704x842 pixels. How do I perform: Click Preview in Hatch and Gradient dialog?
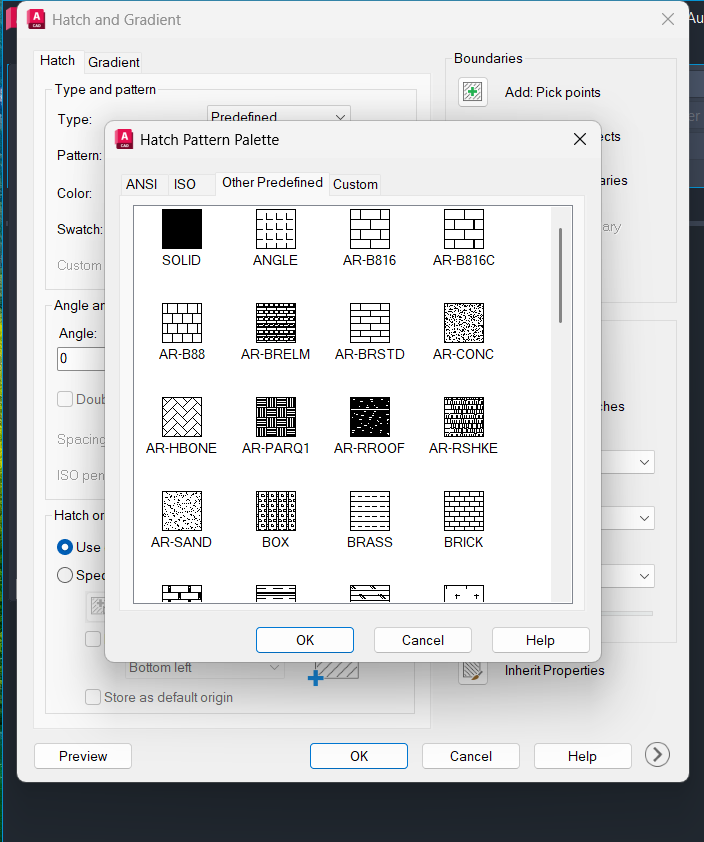(x=83, y=756)
